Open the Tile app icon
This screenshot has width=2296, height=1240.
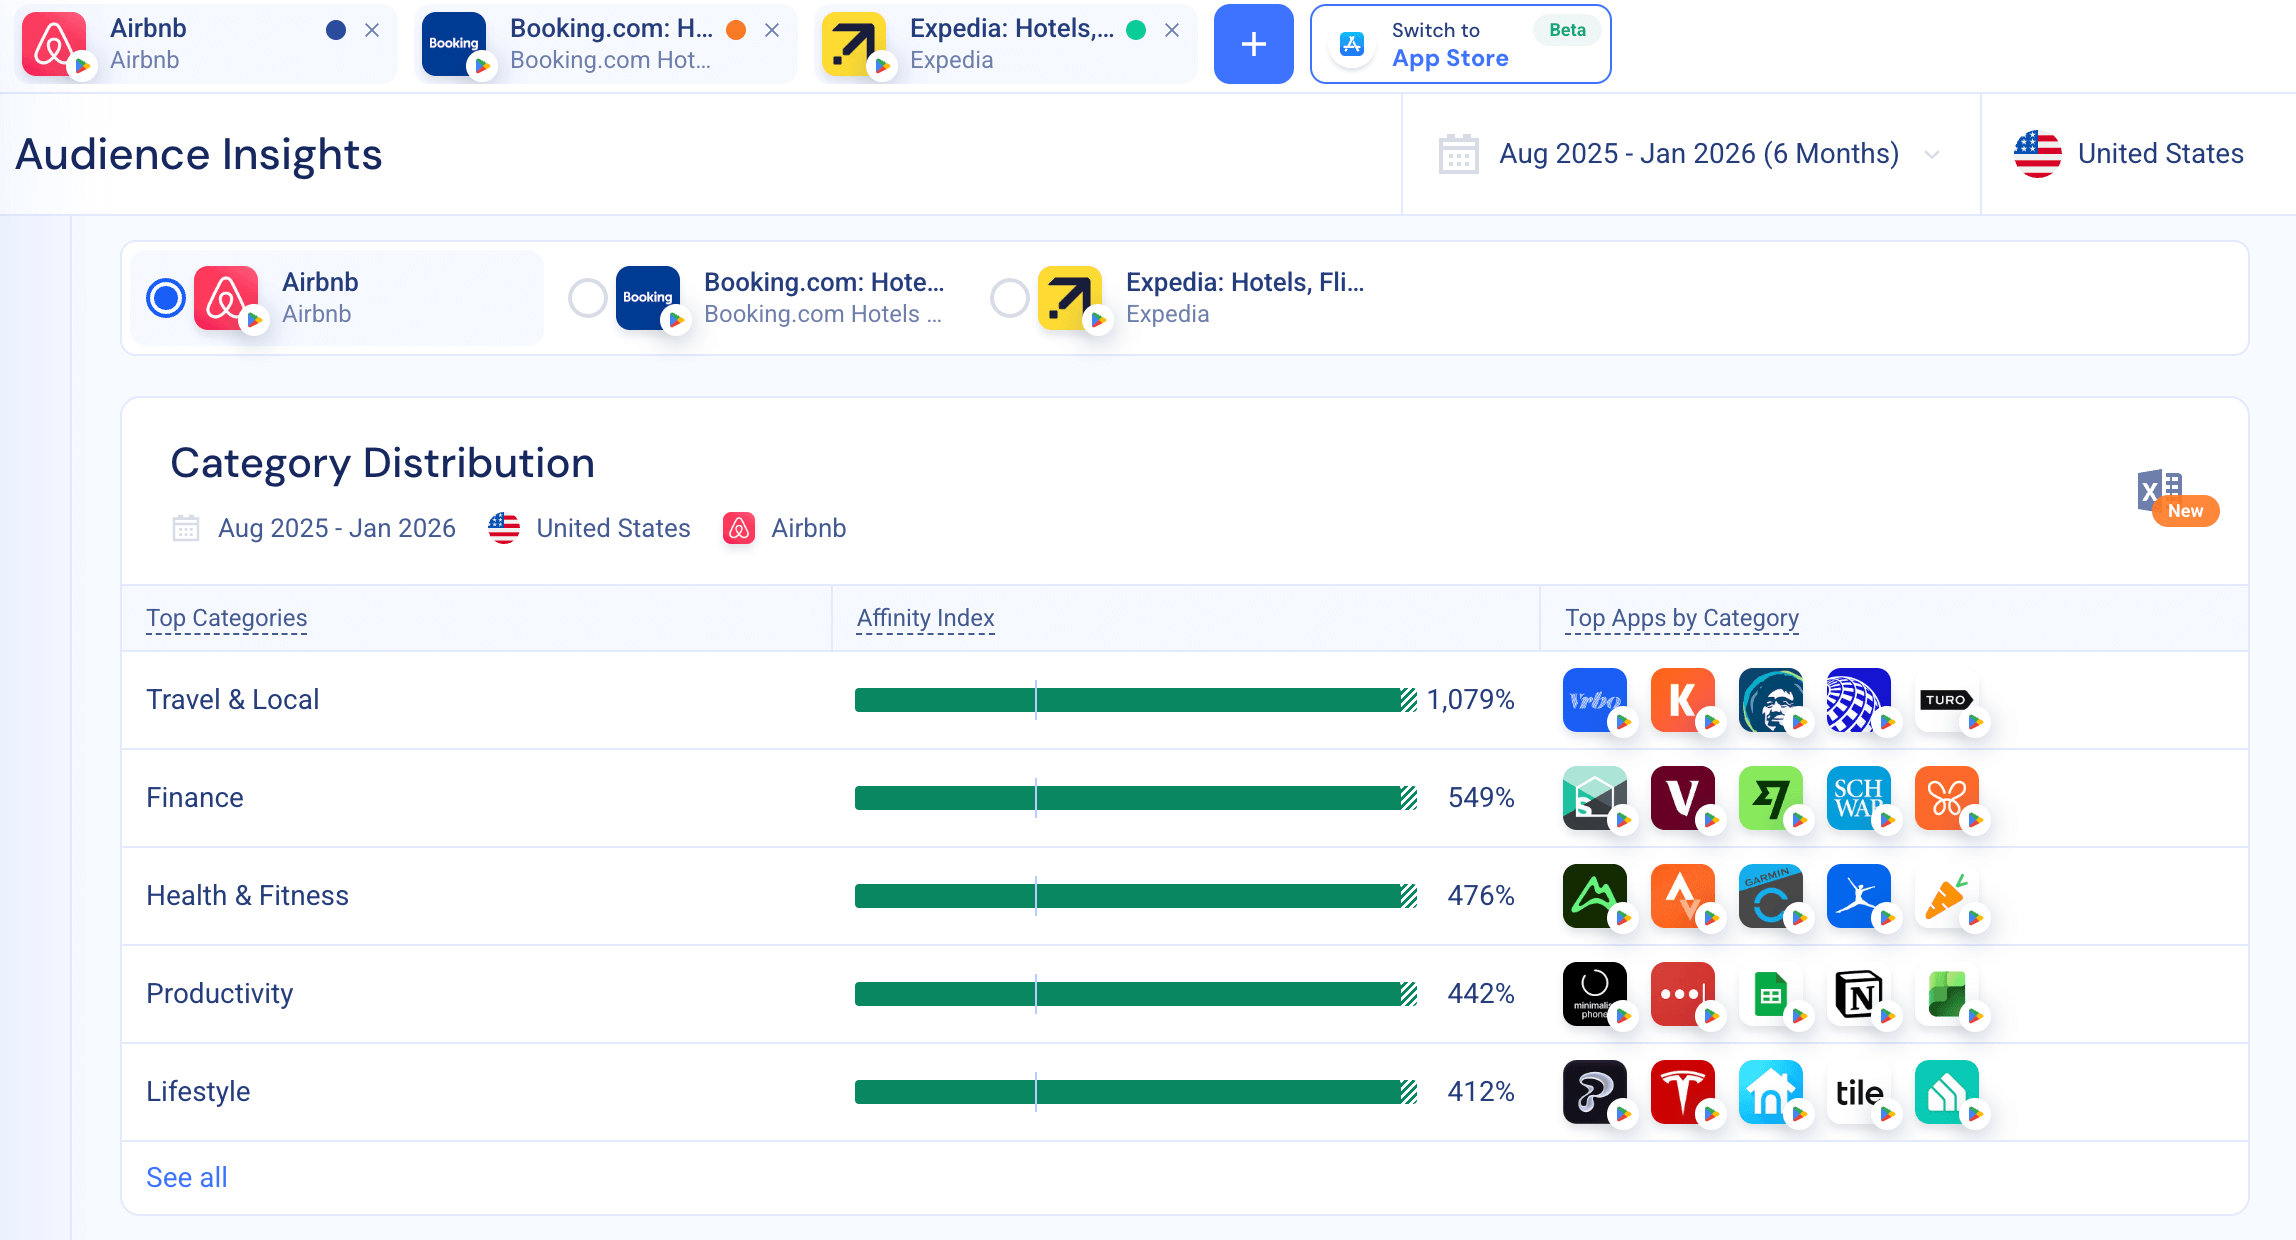(x=1858, y=1092)
